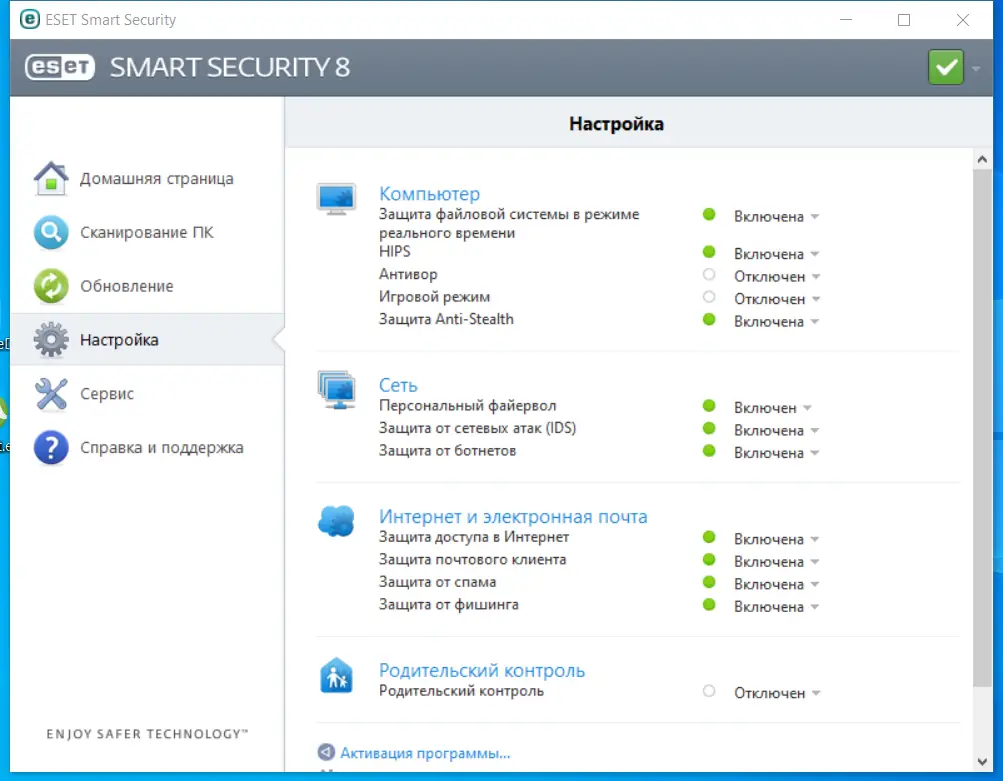The width and height of the screenshot is (1003, 781).
Task: Expand the Родительский контроль Отключен dropdown
Action: 777,693
